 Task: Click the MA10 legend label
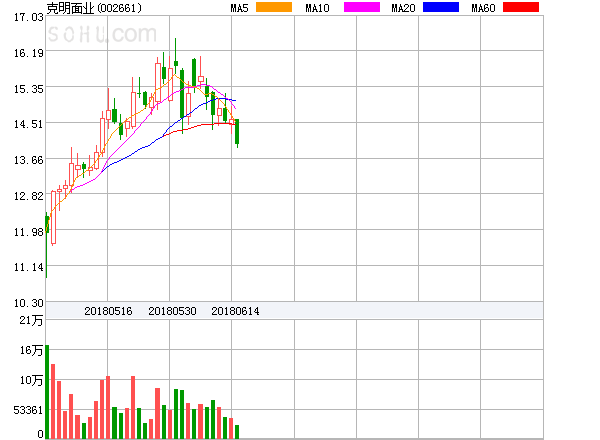coord(317,8)
